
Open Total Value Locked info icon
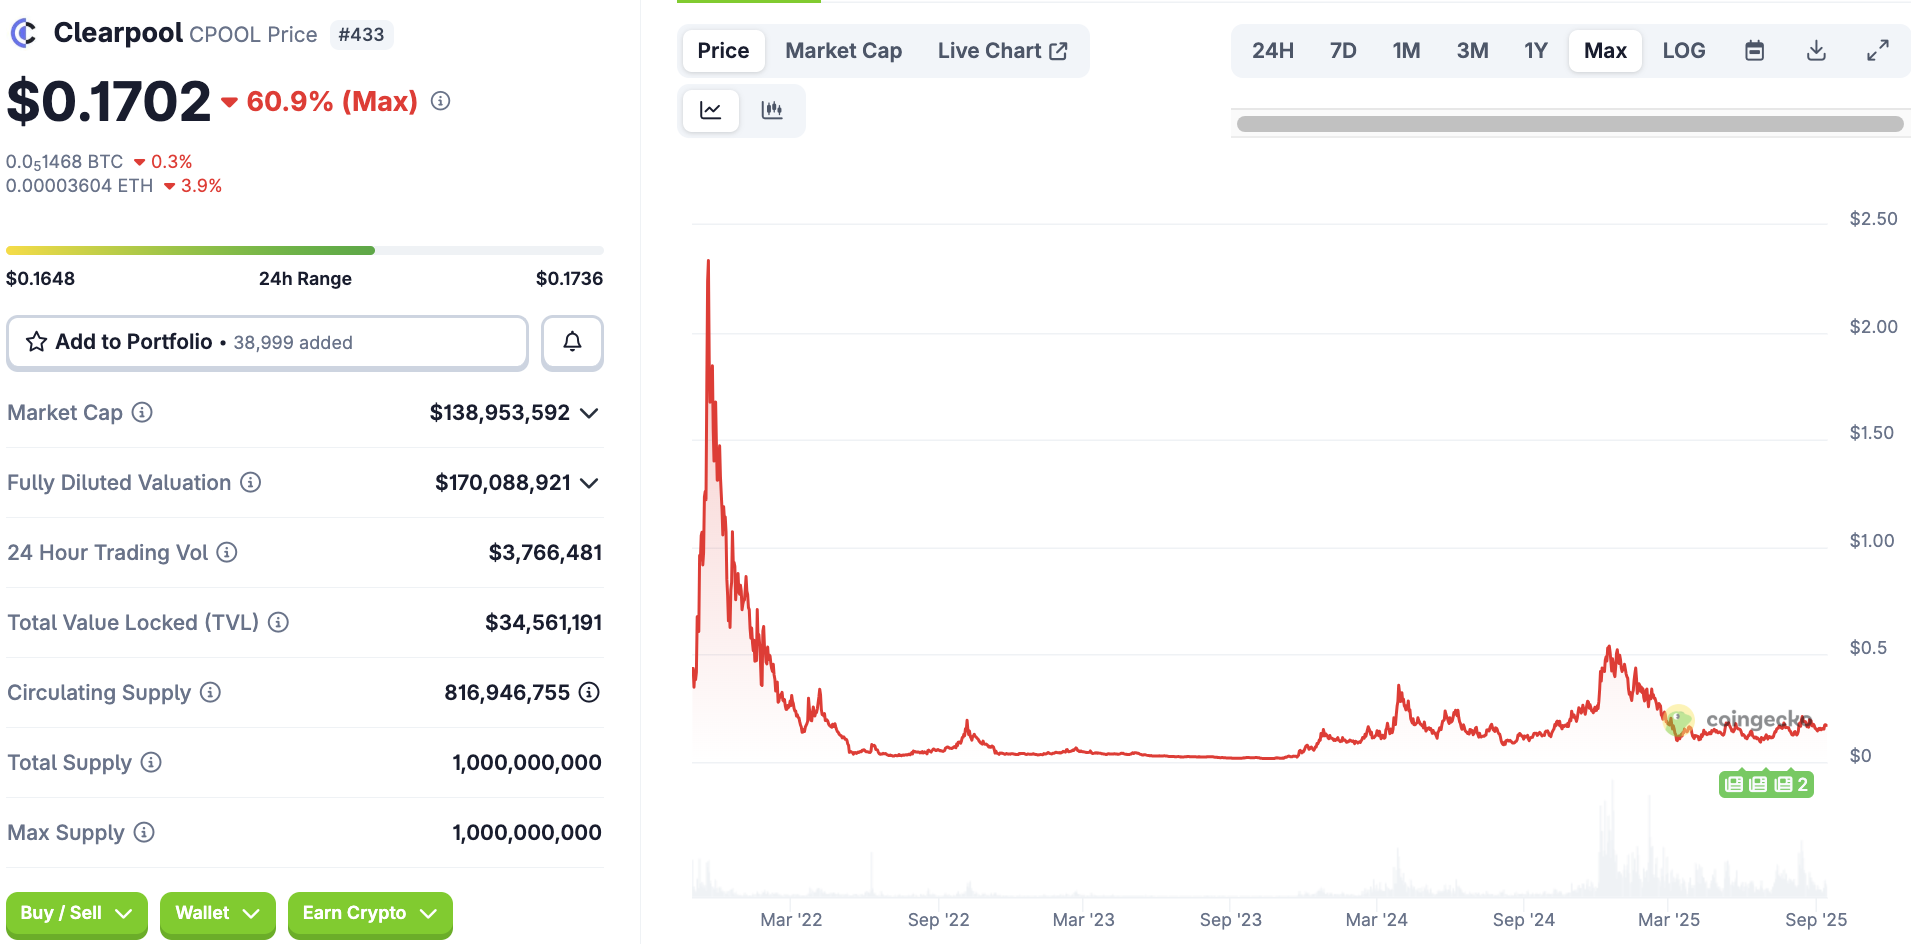coord(279,622)
